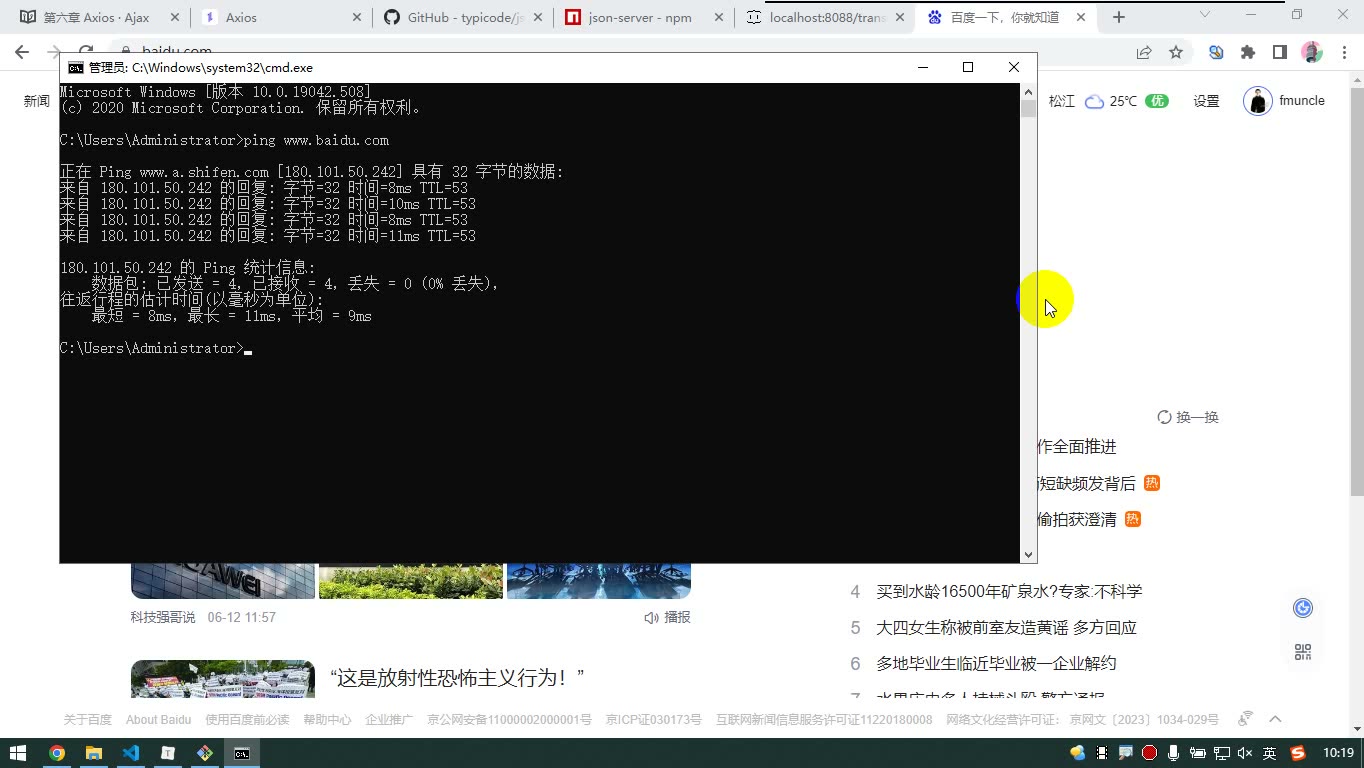Click 帮助中心 footer link

pos(327,720)
